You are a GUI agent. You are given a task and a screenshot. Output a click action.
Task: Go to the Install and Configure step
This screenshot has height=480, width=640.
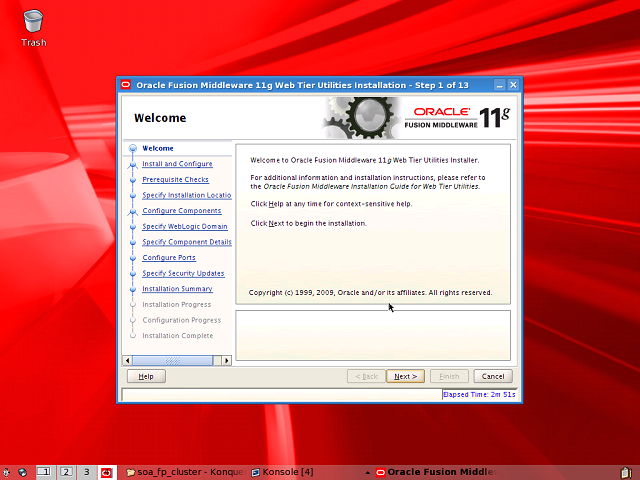pyautogui.click(x=177, y=164)
